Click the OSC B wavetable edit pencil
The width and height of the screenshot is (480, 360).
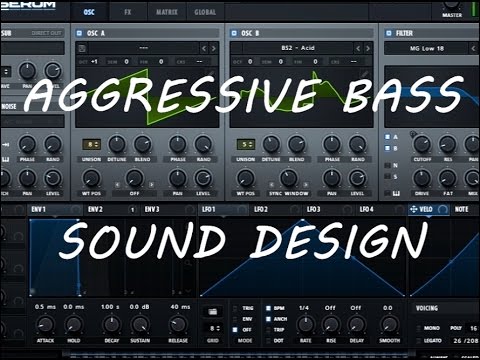(x=364, y=74)
